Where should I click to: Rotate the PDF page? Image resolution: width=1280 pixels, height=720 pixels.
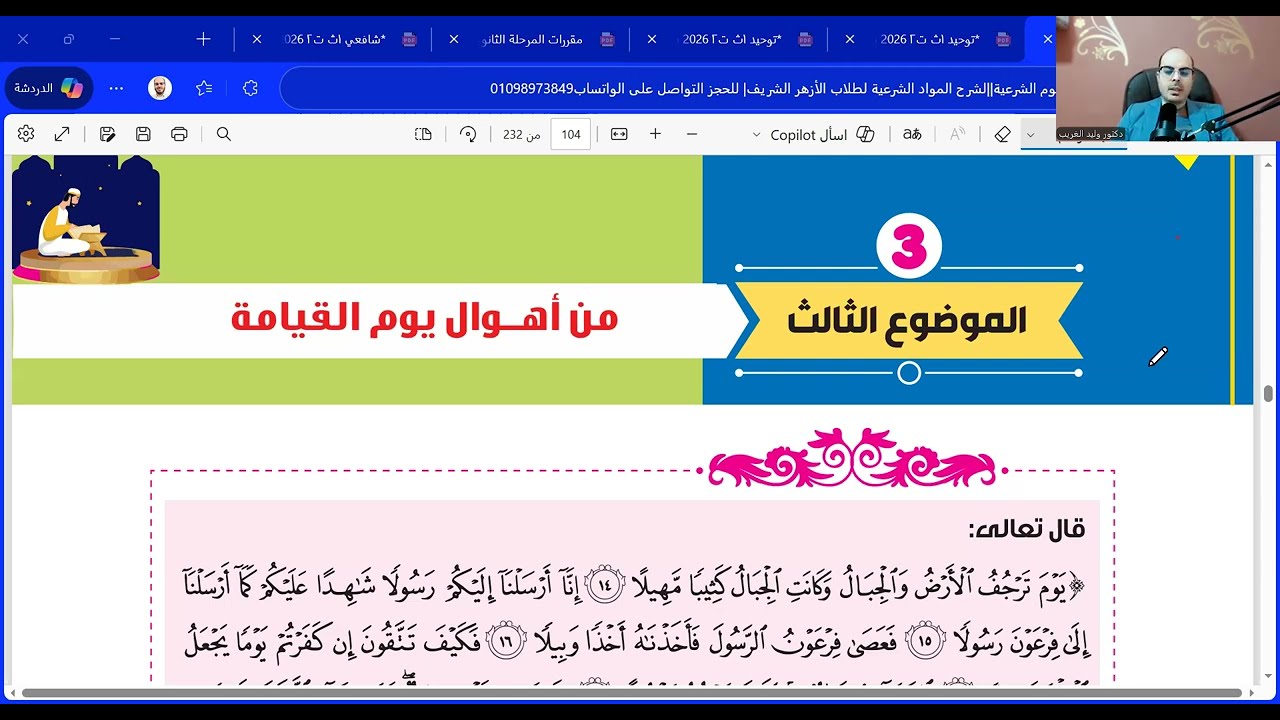(x=468, y=134)
